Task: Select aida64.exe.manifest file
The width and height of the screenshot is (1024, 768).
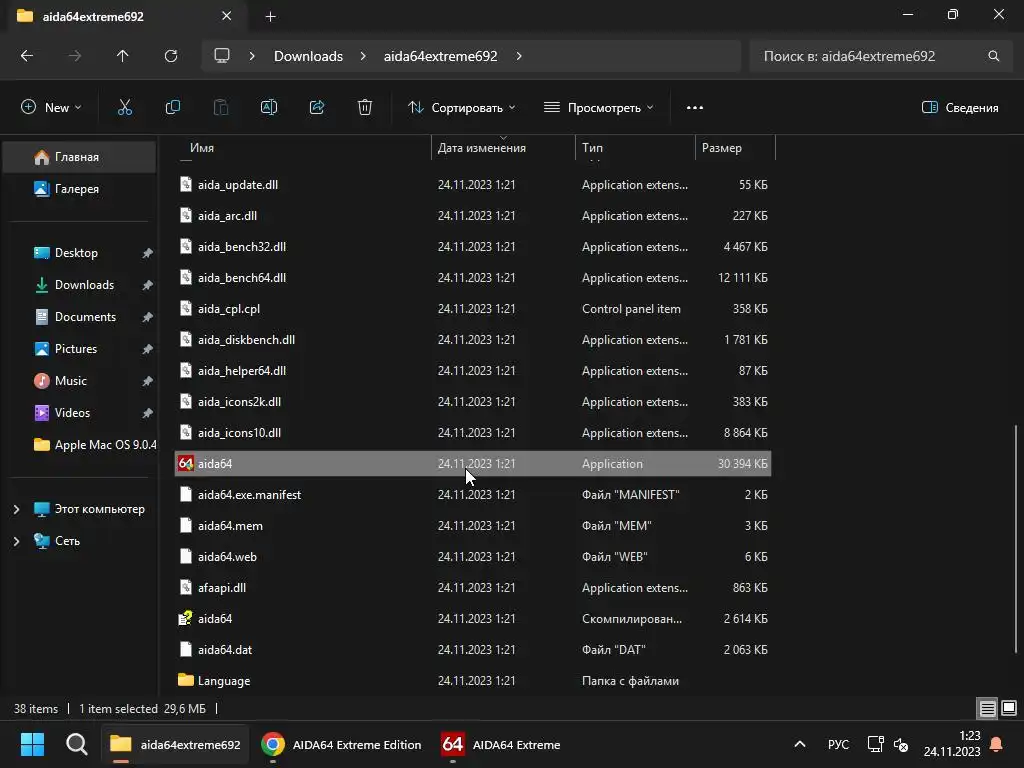Action: point(473,494)
